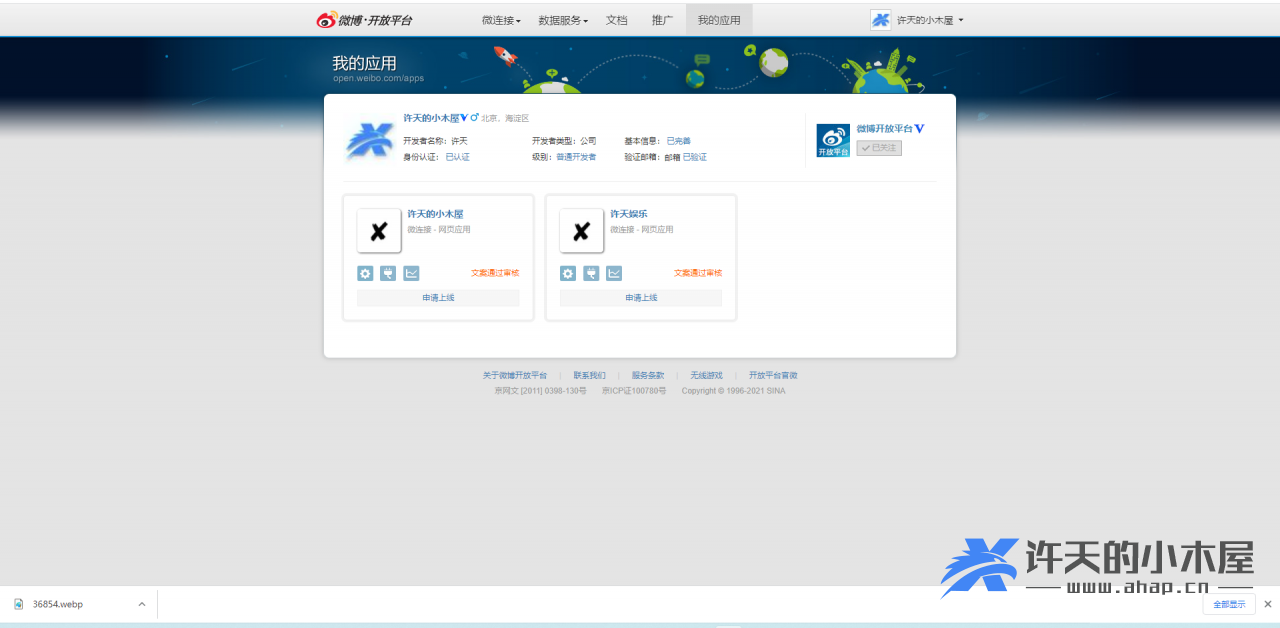This screenshot has width=1280, height=628.
Task: View statistics chart icon for 许天的小木屋 app
Action: [411, 273]
